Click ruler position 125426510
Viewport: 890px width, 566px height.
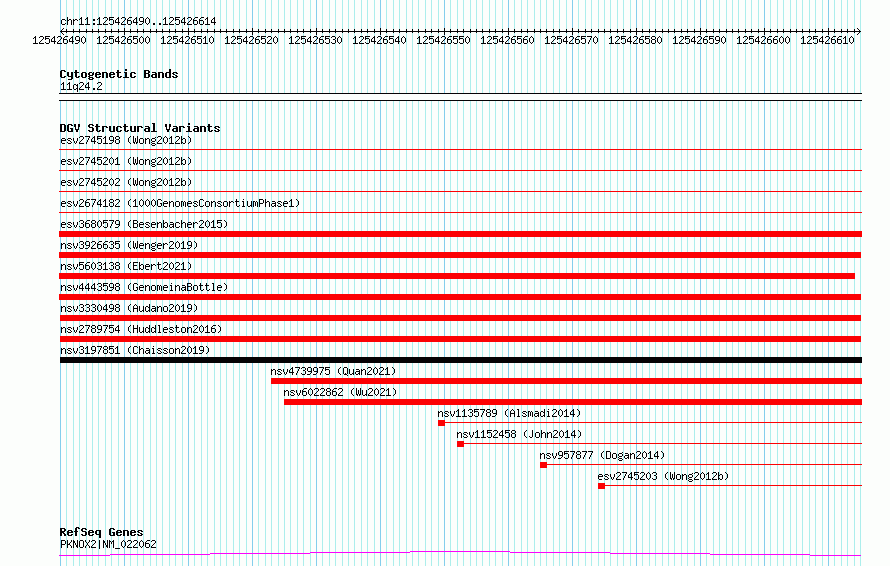click(x=187, y=40)
